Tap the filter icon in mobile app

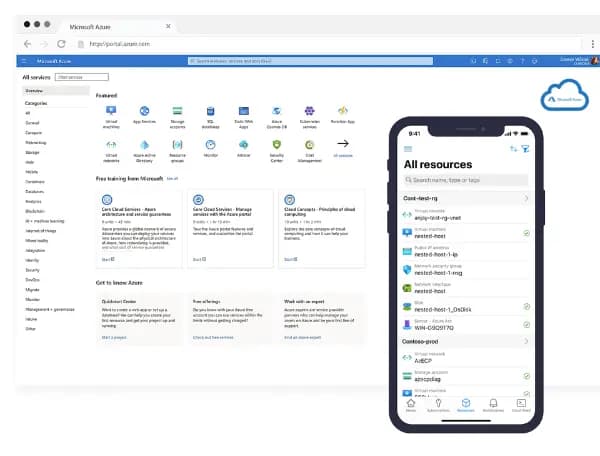(x=526, y=148)
